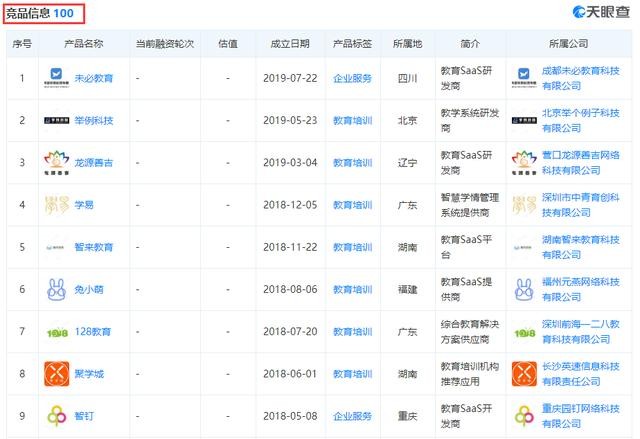
Task: Open company 营口龙源善吉网络科技有限公司
Action: tap(580, 162)
